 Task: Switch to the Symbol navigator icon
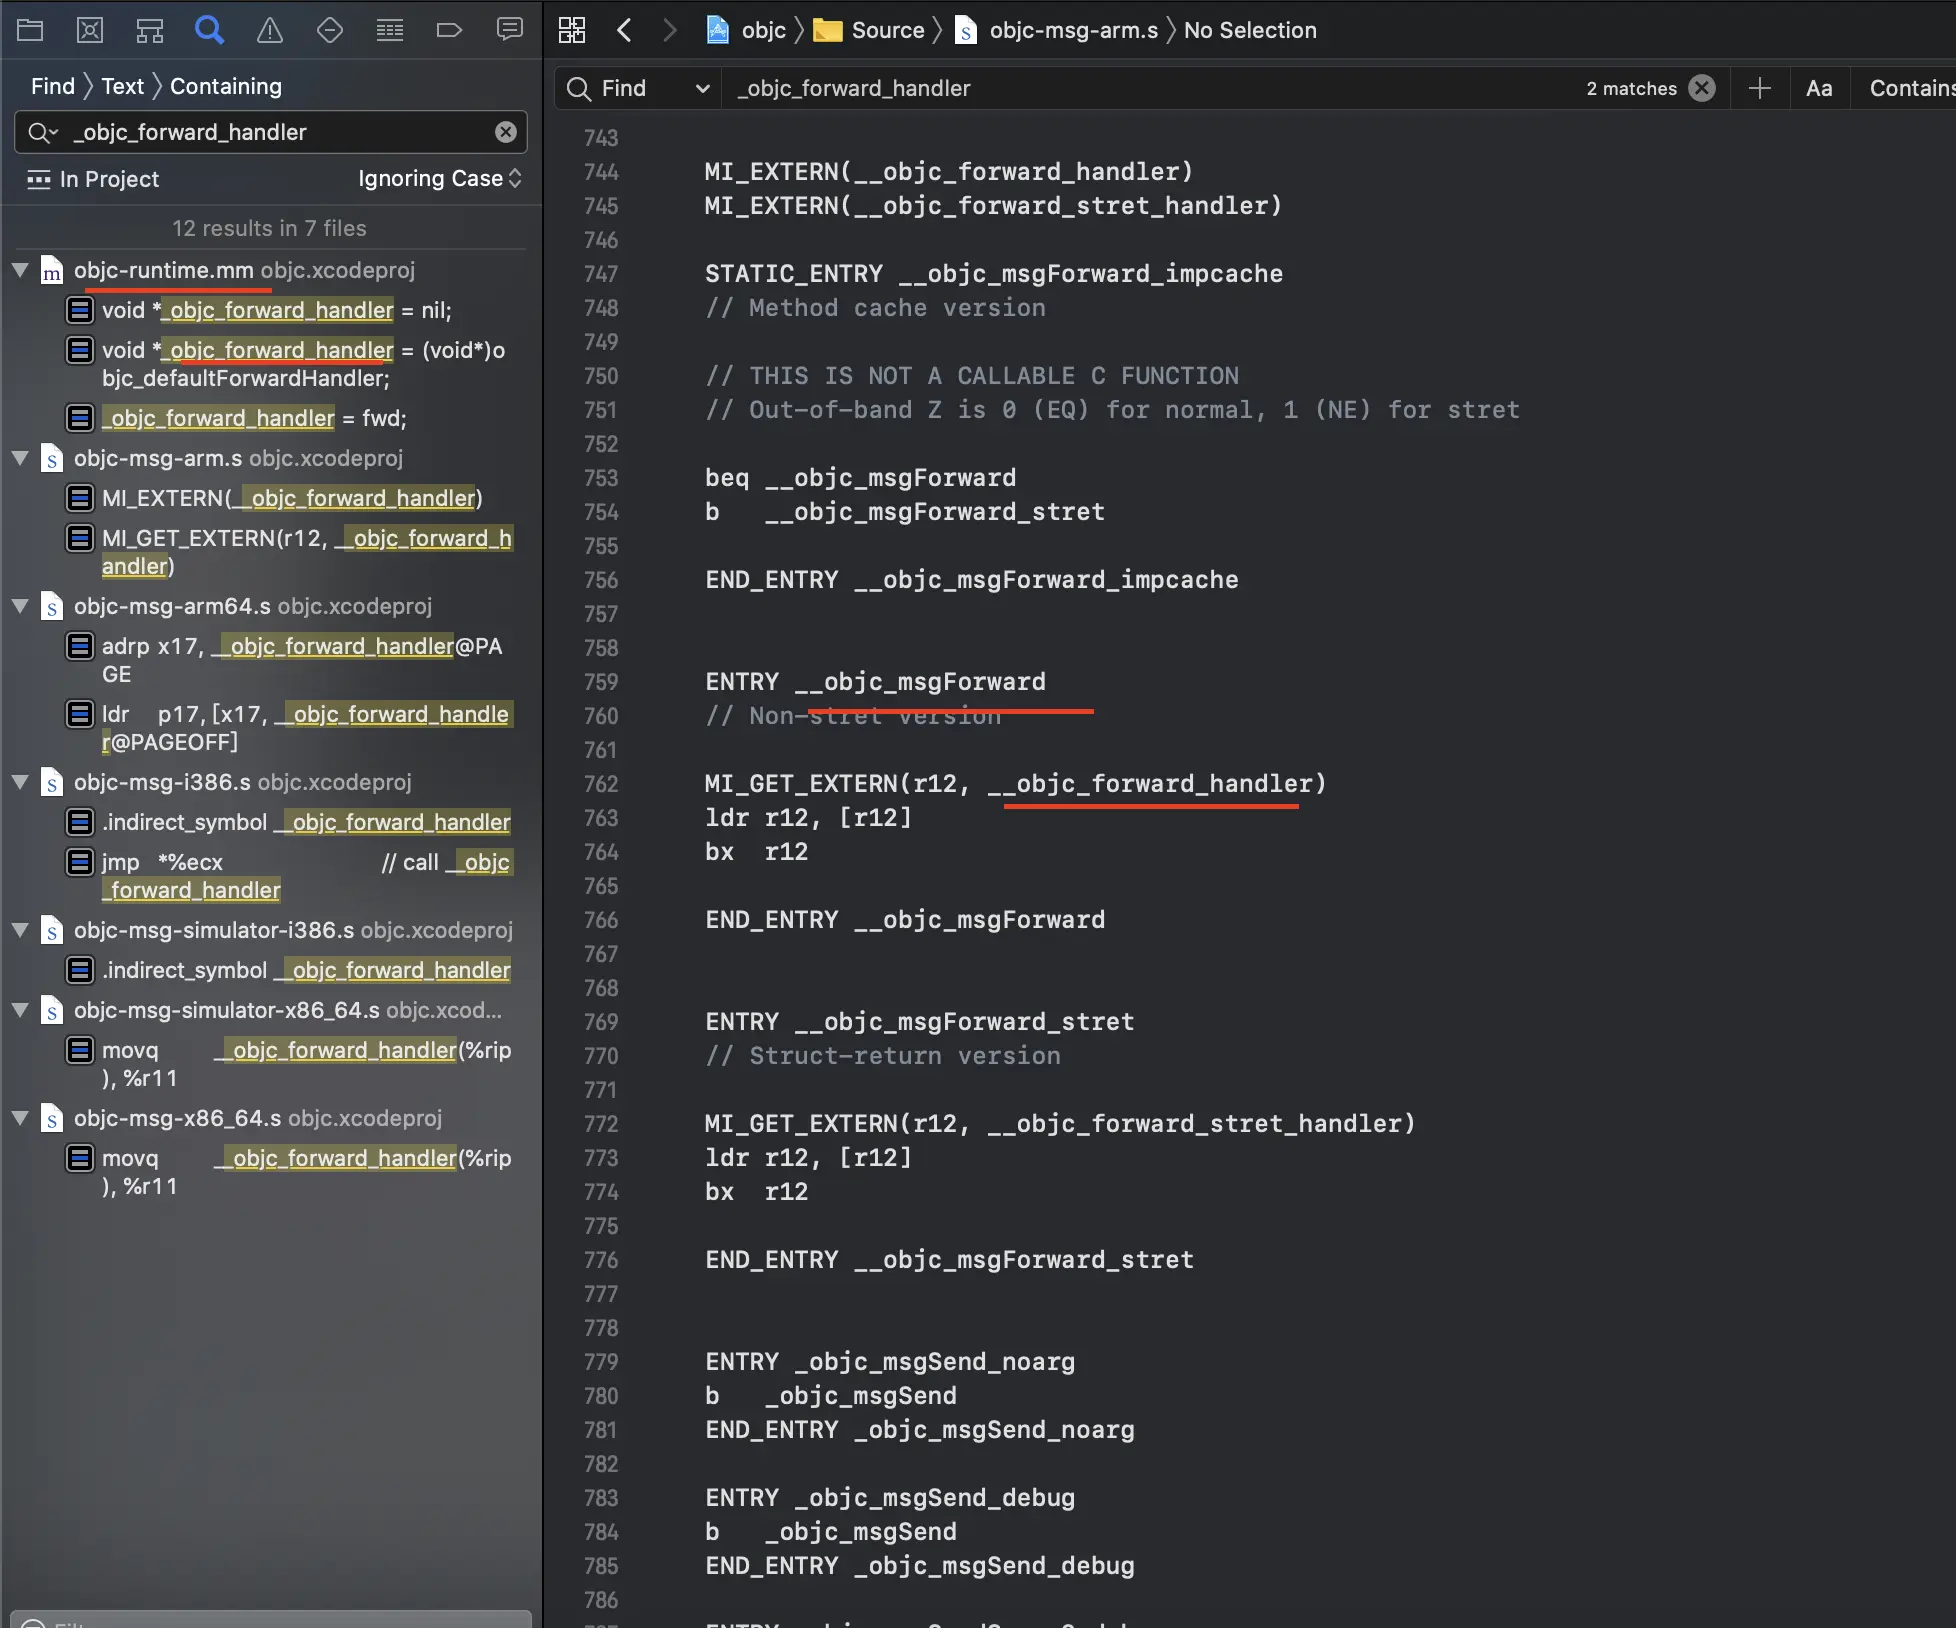(150, 30)
